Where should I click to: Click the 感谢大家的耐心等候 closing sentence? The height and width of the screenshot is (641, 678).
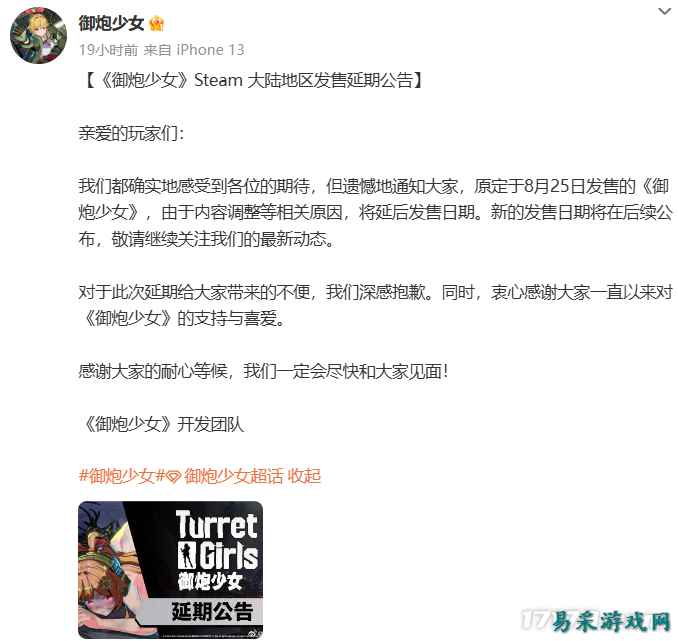[x=153, y=372]
